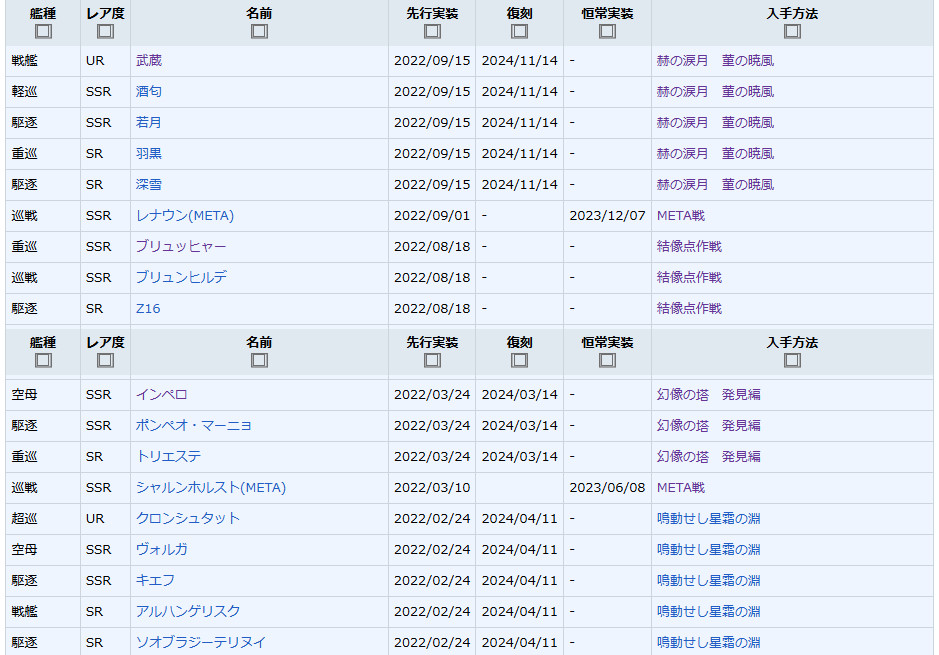Tick the 名前 checkbox in the header above 武蔵

(259, 31)
